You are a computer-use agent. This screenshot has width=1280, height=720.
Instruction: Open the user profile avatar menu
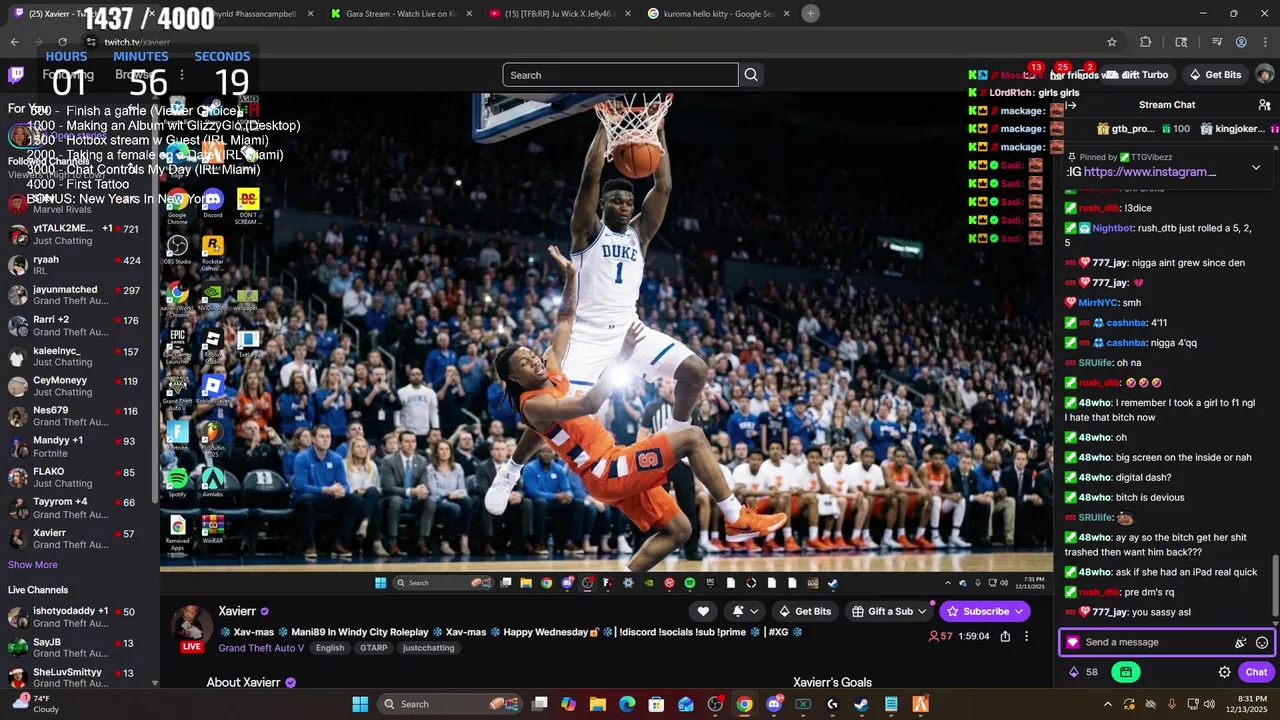click(1264, 75)
